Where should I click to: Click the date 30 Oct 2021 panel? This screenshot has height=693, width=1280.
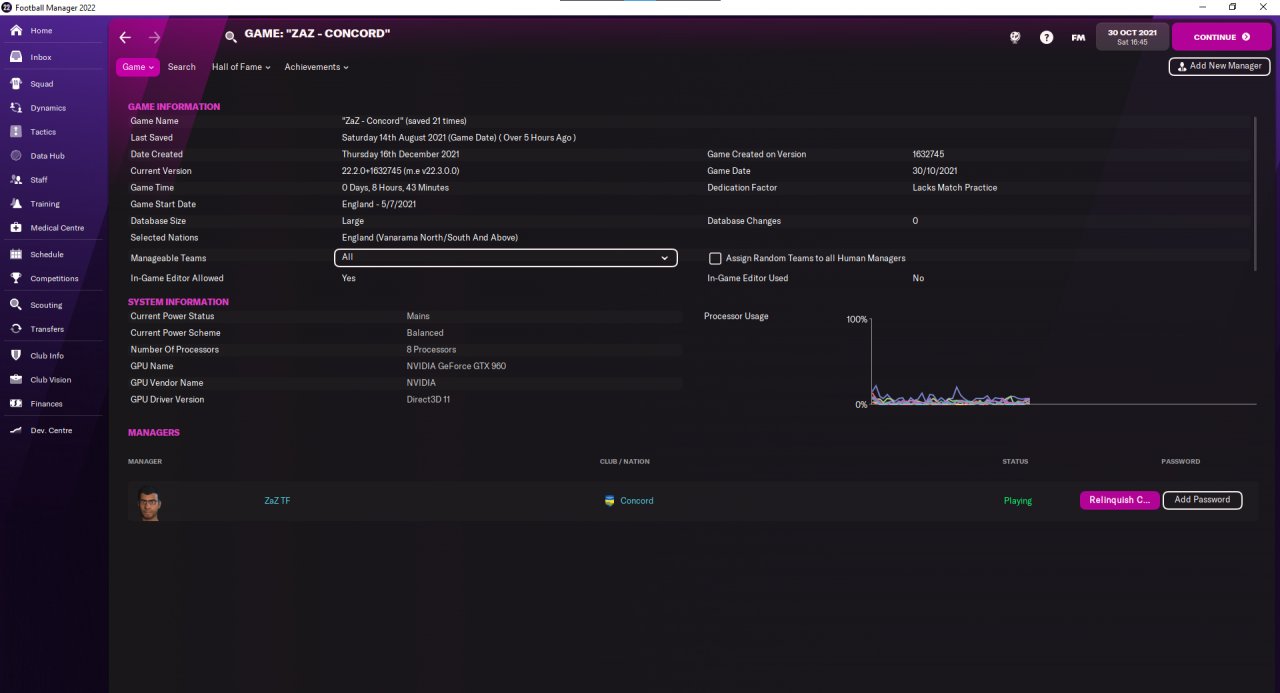(x=1132, y=37)
